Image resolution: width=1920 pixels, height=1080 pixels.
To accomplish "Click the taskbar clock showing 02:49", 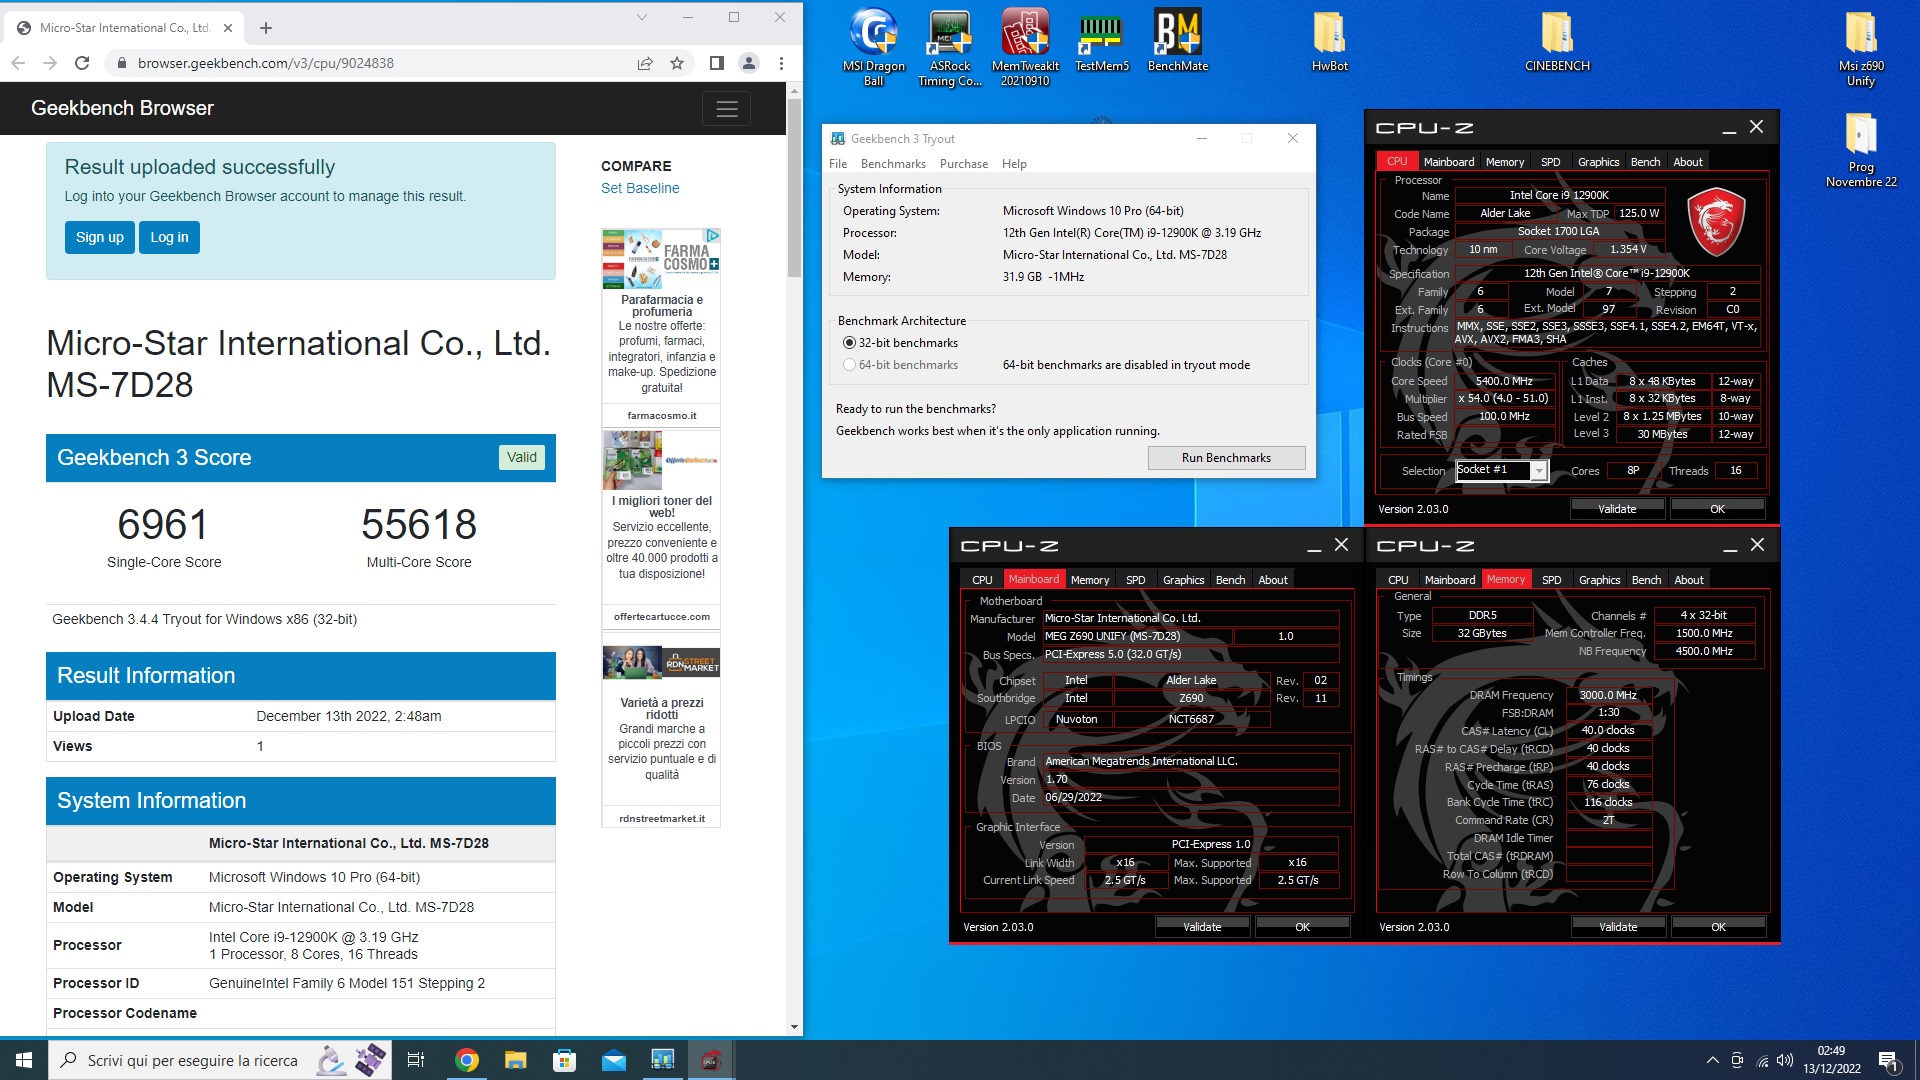I will 1831,1060.
